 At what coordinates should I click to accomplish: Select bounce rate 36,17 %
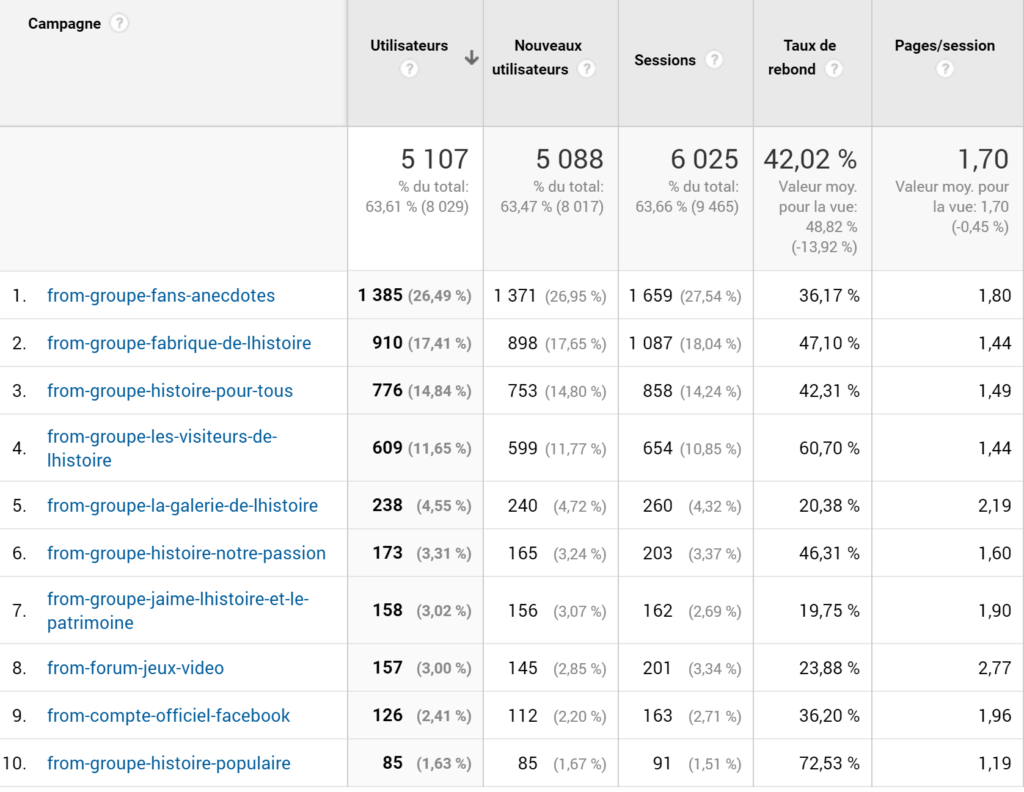click(829, 296)
